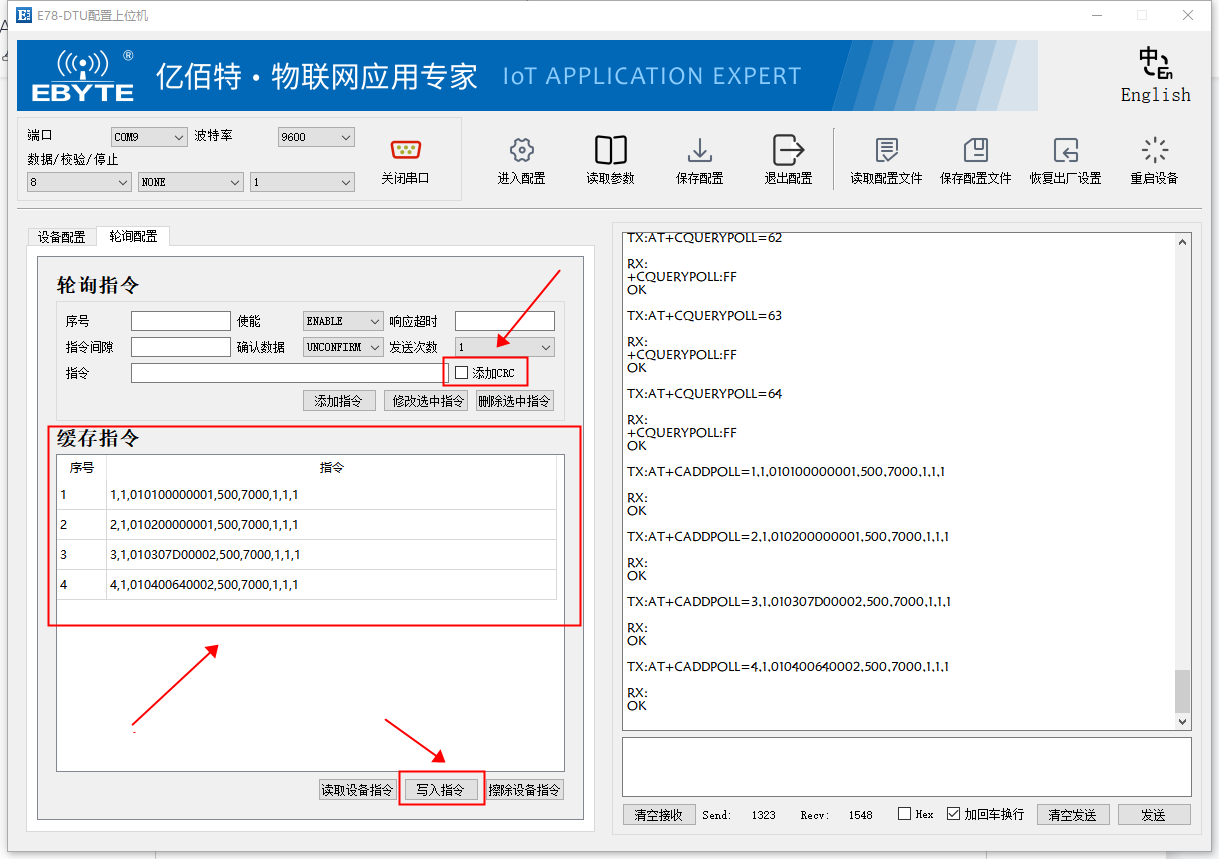Click the 保存配置文件 save file icon
1219x859 pixels.
coord(976,158)
